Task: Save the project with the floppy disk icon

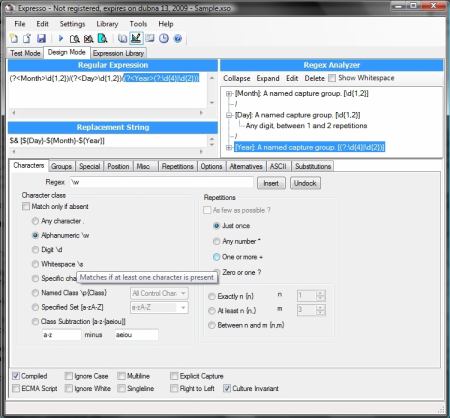Action: point(41,39)
